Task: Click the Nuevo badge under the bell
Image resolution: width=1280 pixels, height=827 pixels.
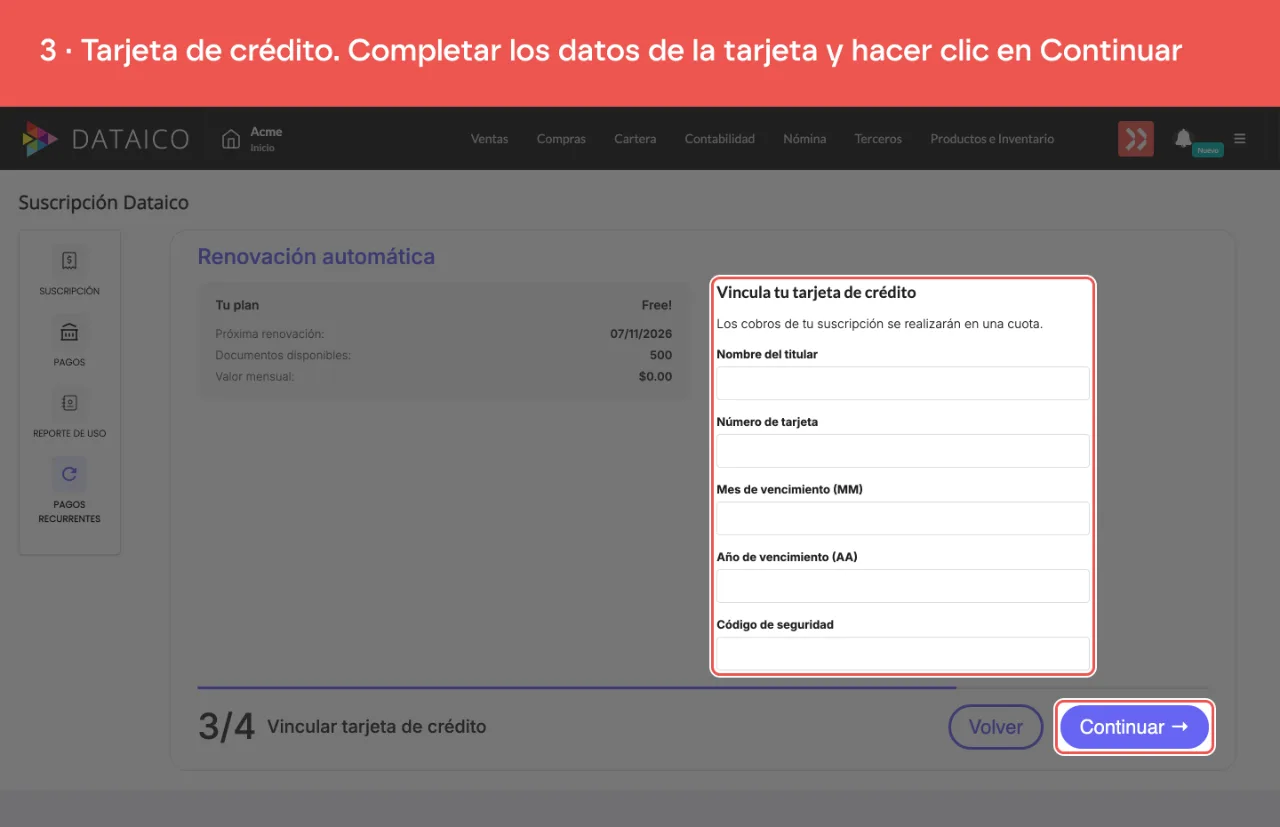Action: coord(1208,150)
